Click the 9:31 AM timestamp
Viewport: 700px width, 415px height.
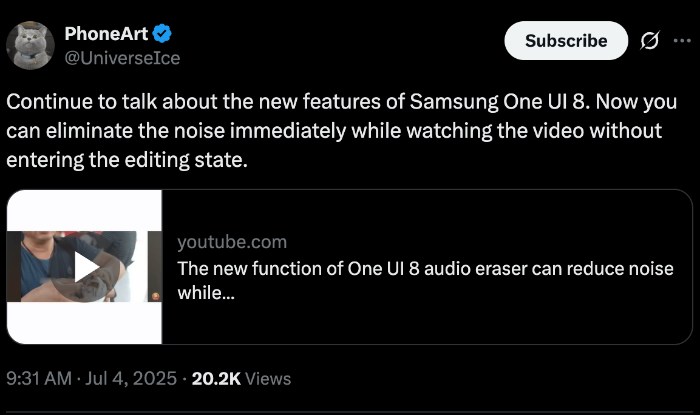point(40,379)
